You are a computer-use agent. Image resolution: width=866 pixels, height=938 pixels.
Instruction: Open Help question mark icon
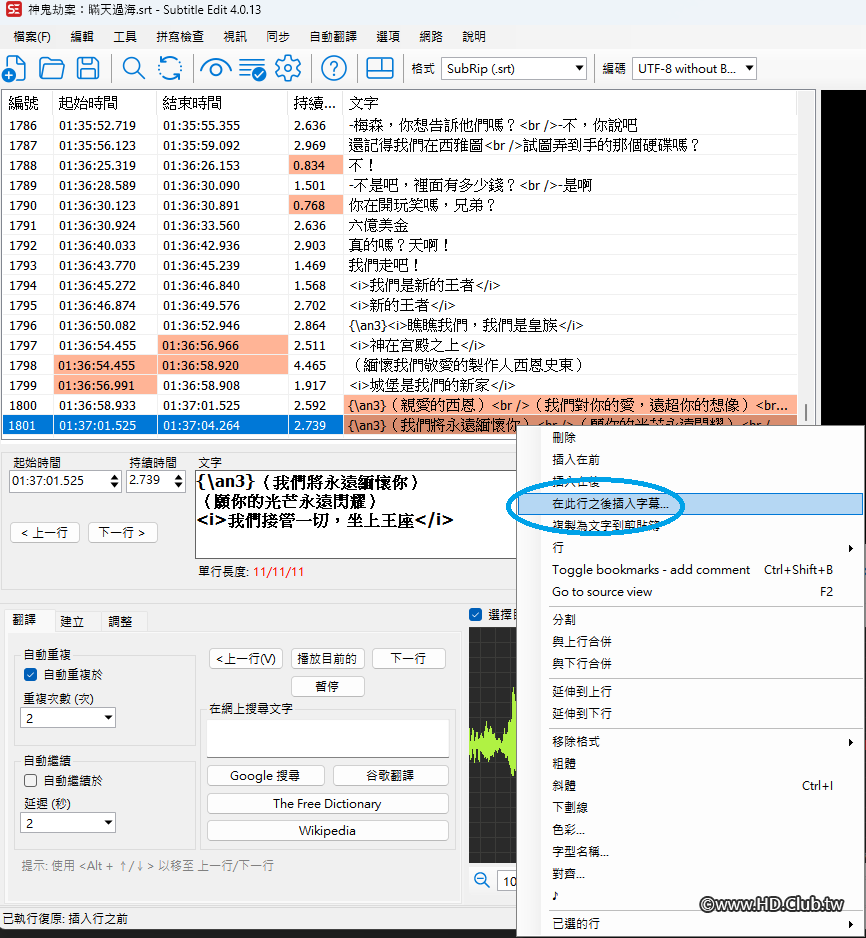click(x=334, y=68)
